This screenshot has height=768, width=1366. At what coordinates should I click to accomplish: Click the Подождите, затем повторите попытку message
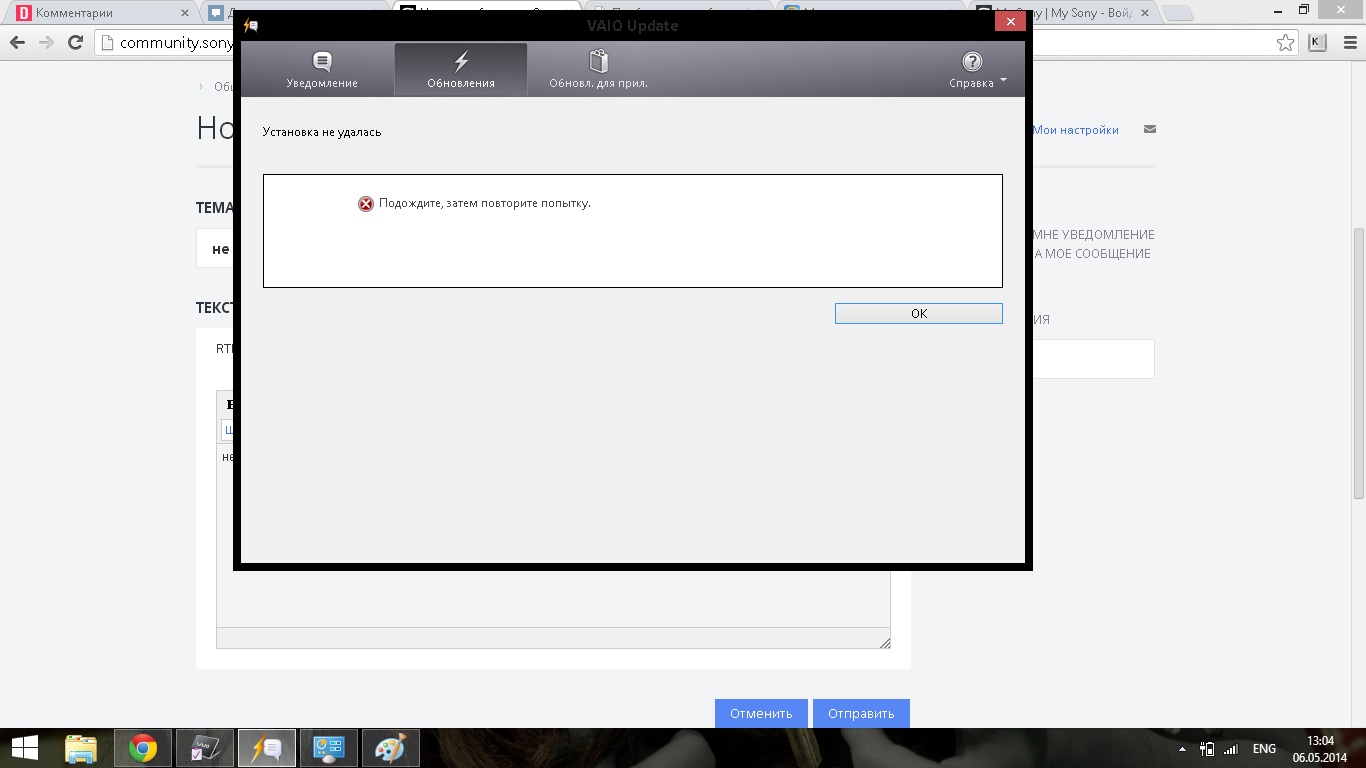click(x=485, y=203)
